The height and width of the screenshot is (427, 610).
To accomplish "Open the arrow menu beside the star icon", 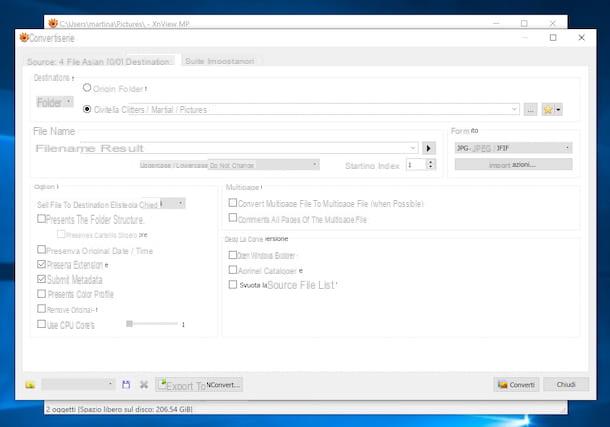I will click(x=558, y=110).
